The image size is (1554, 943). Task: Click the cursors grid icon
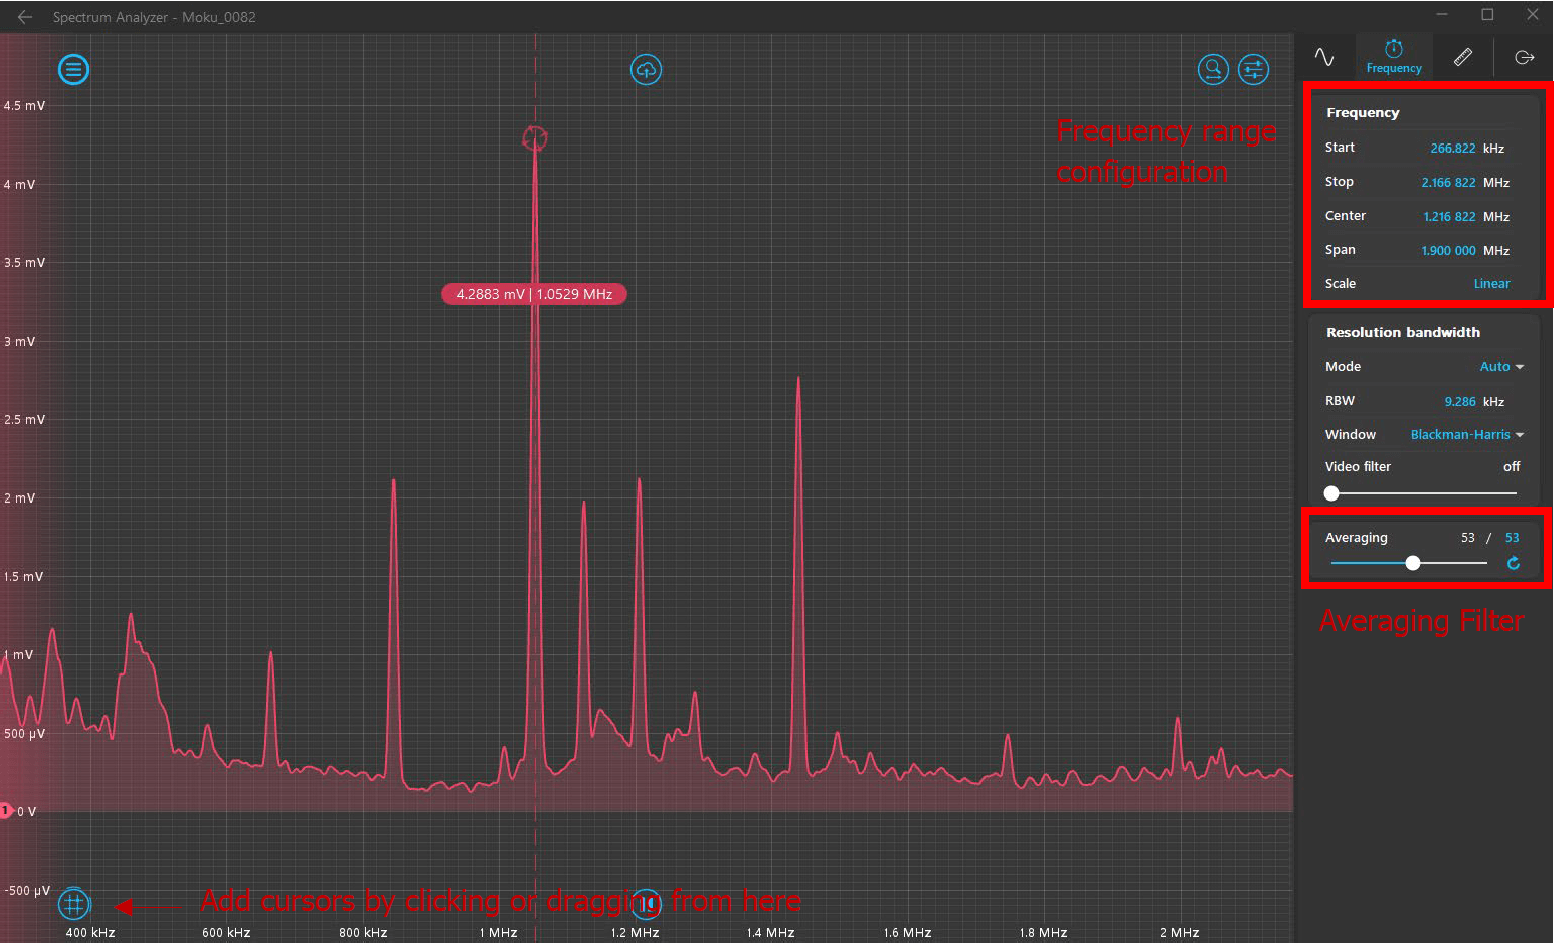click(x=73, y=904)
